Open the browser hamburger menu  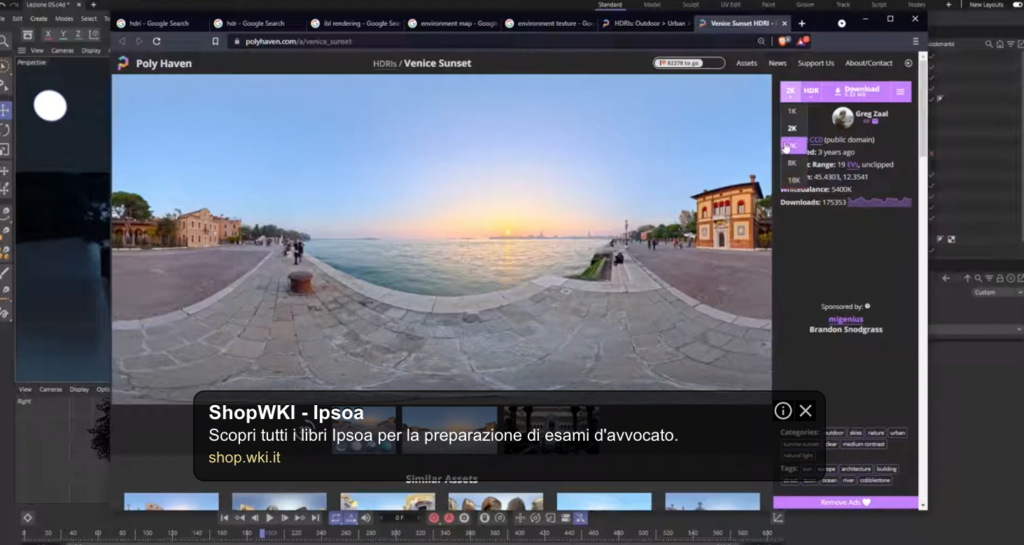tap(916, 41)
